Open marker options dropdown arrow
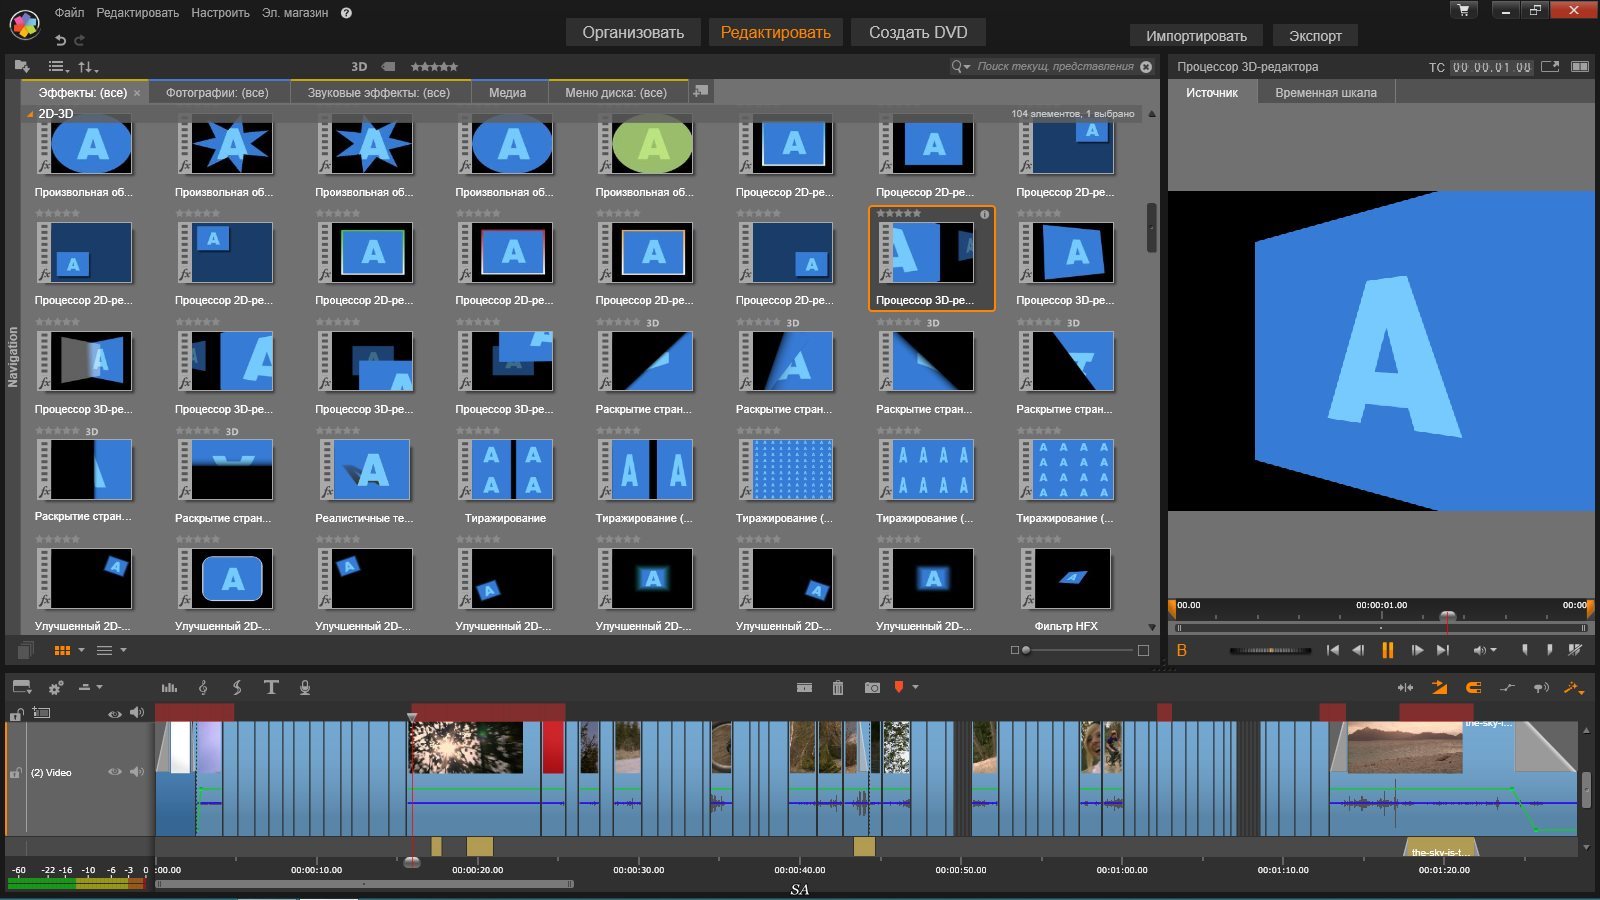 tap(915, 687)
